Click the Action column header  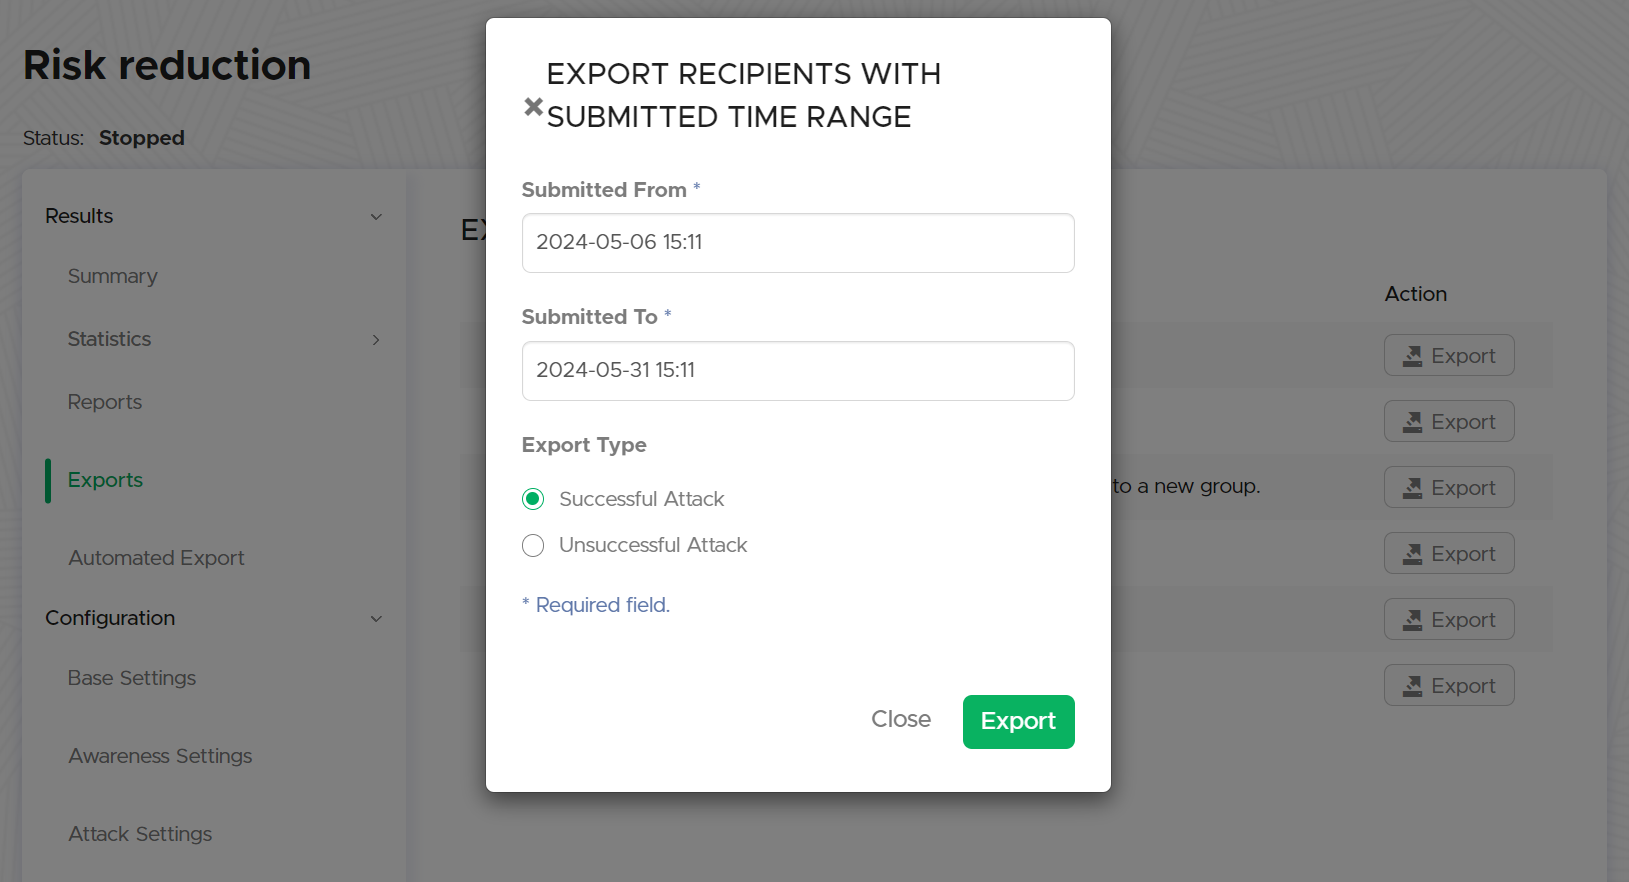(1416, 294)
